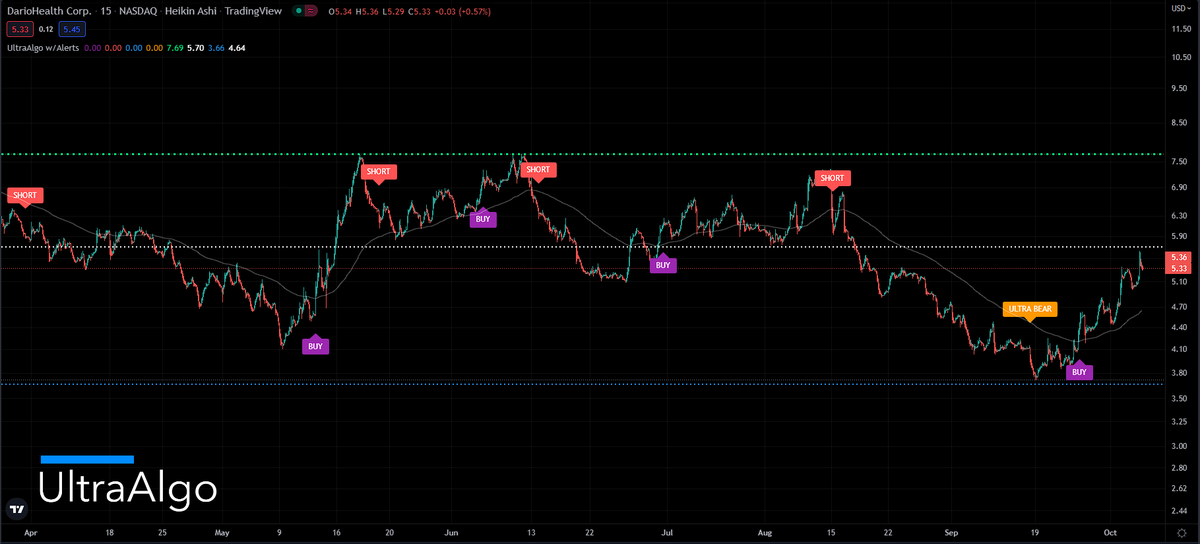Click the blue buy price 5.45 button

[72, 30]
